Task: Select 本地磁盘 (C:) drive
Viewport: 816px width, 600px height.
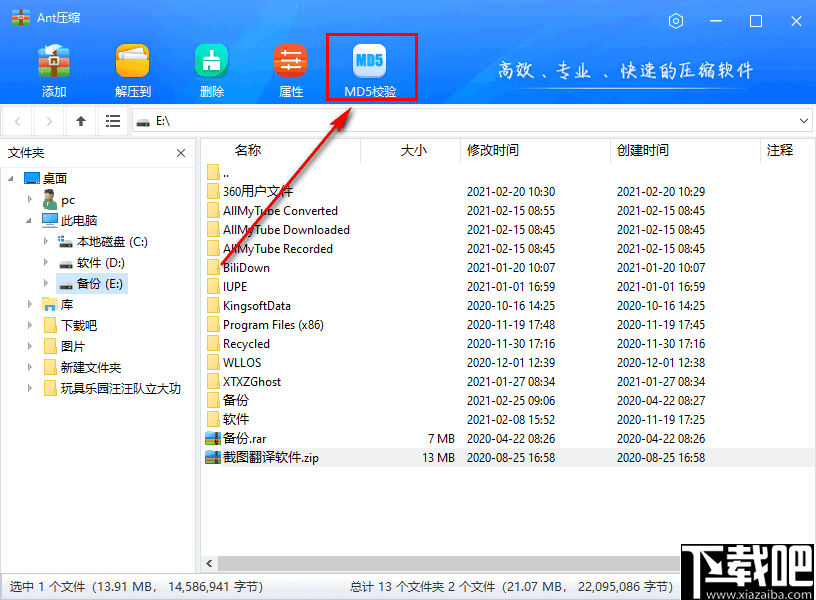Action: 103,241
